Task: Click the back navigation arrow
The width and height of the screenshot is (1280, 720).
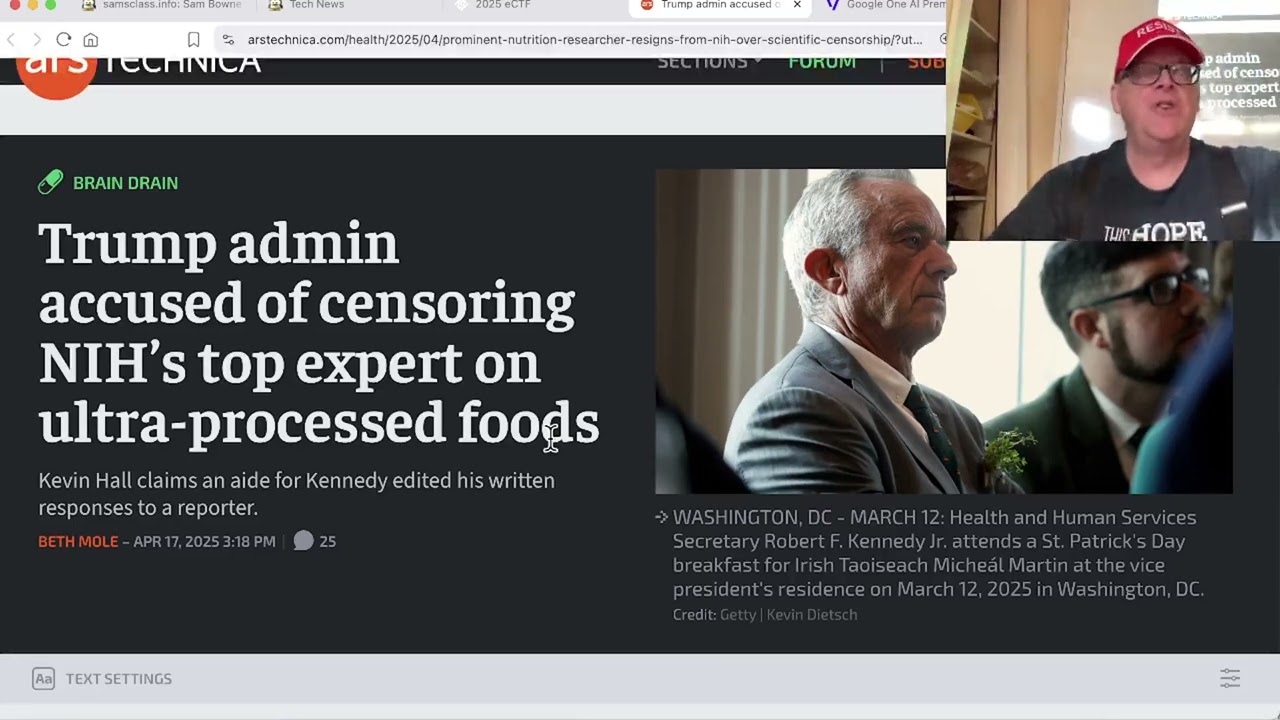Action: (x=11, y=39)
